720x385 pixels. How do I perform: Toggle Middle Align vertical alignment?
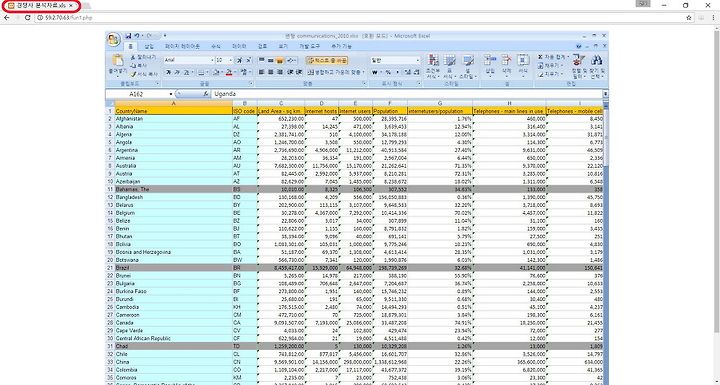pyautogui.click(x=270, y=60)
